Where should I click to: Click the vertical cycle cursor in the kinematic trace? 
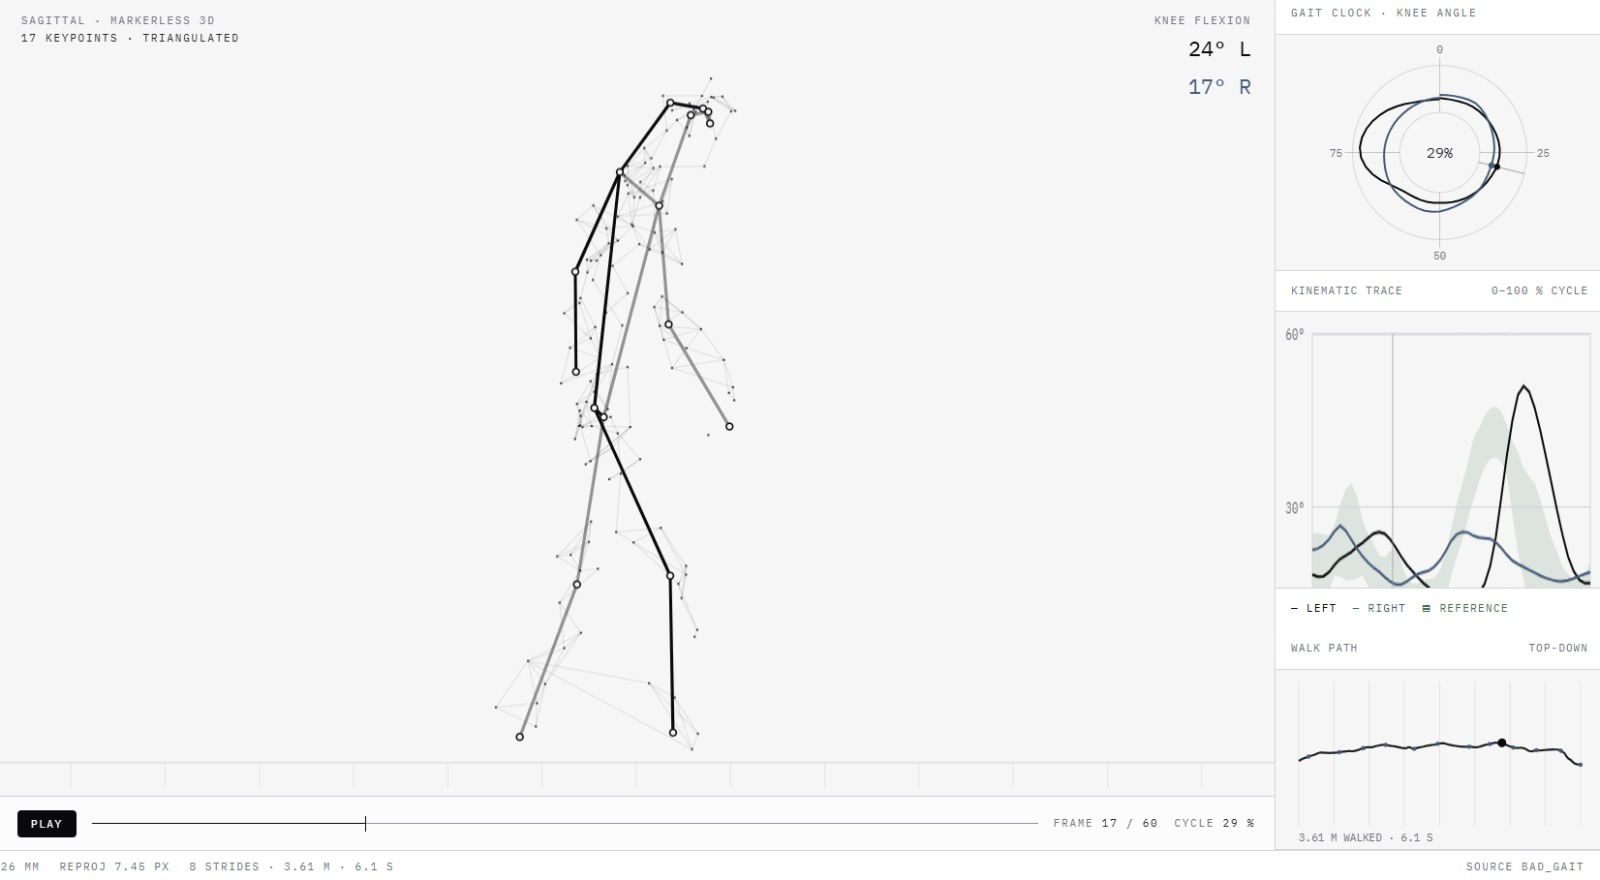(1393, 460)
